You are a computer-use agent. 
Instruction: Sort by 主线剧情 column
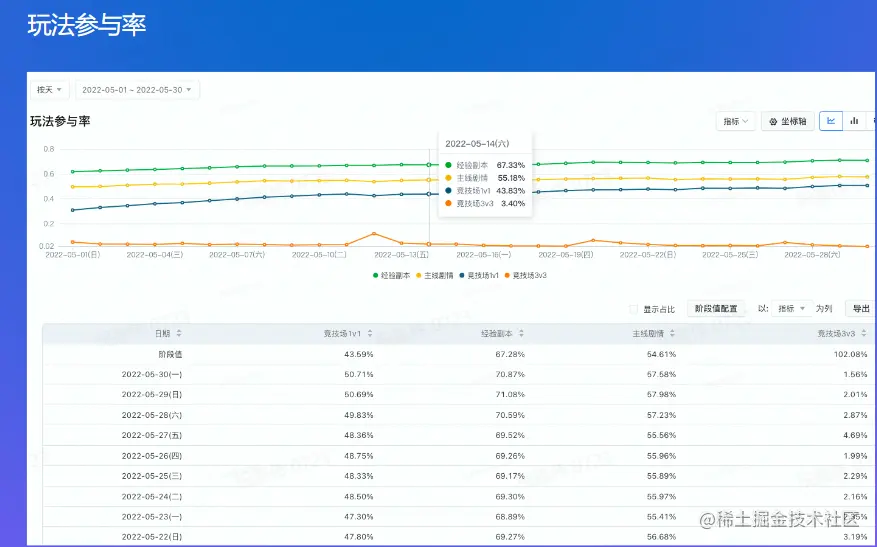(x=672, y=333)
